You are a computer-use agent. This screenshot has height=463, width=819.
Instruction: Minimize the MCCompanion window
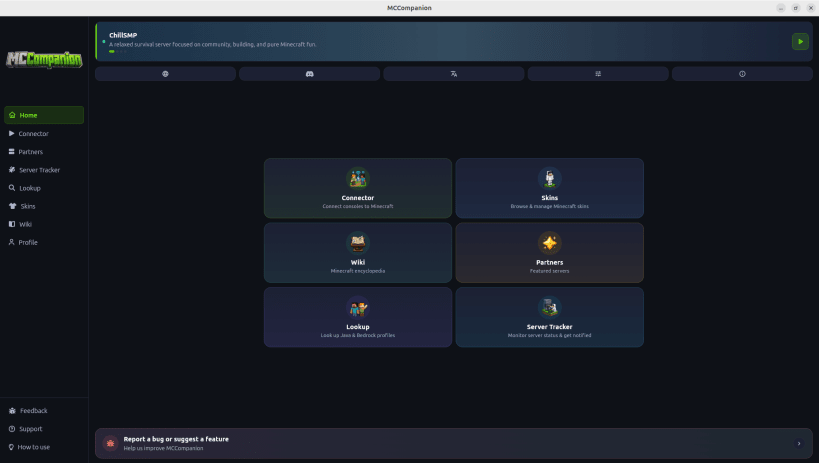(x=780, y=8)
